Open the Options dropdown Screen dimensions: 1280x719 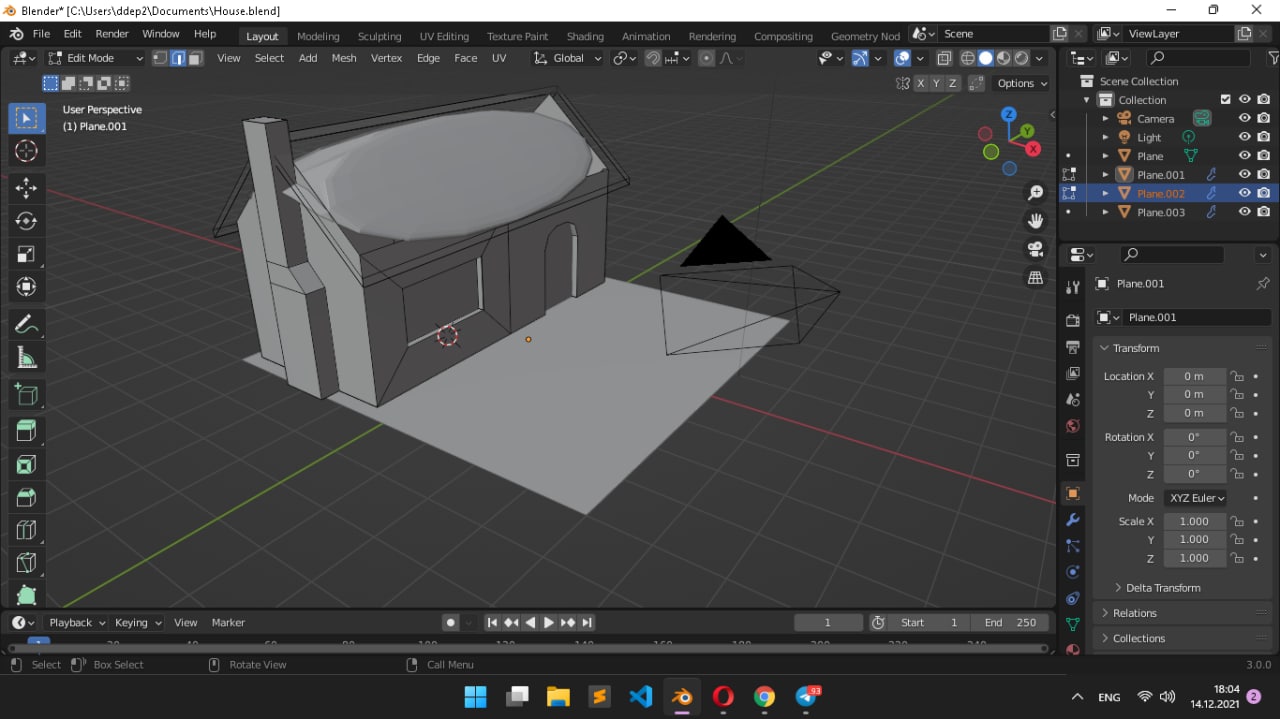pos(1022,83)
